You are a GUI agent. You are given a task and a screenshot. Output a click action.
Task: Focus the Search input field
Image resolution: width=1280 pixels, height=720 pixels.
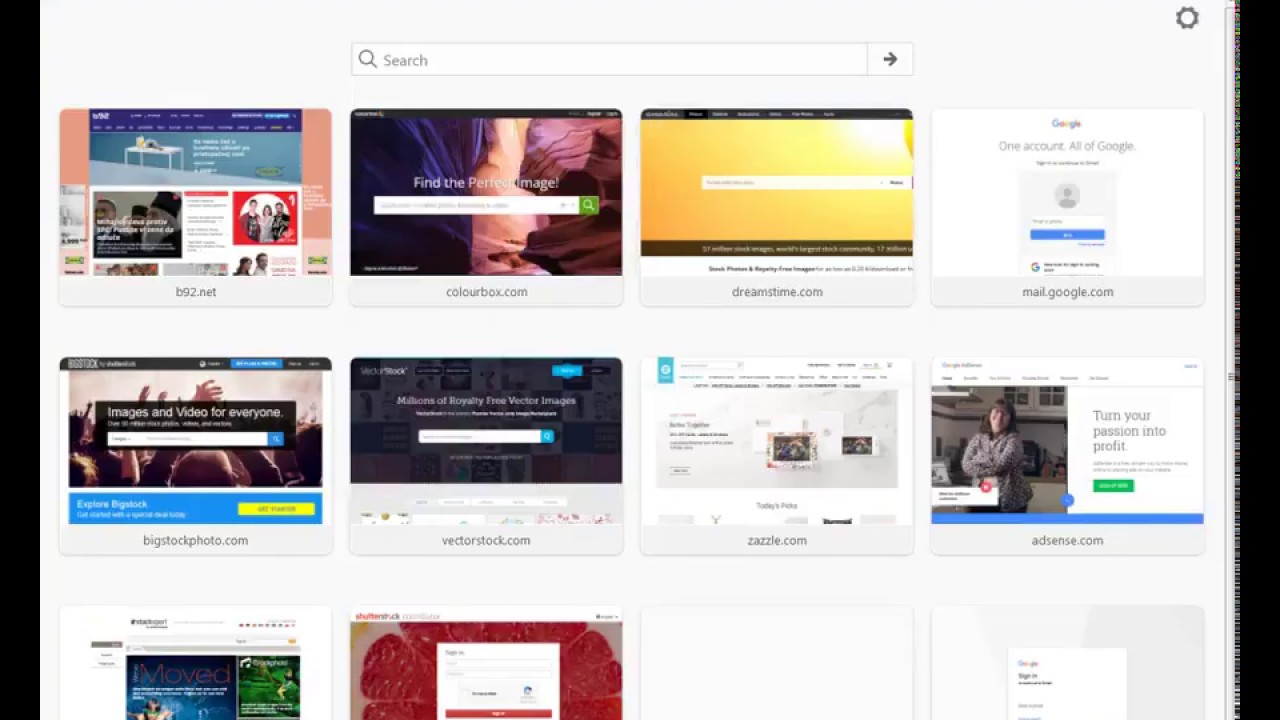coord(610,60)
